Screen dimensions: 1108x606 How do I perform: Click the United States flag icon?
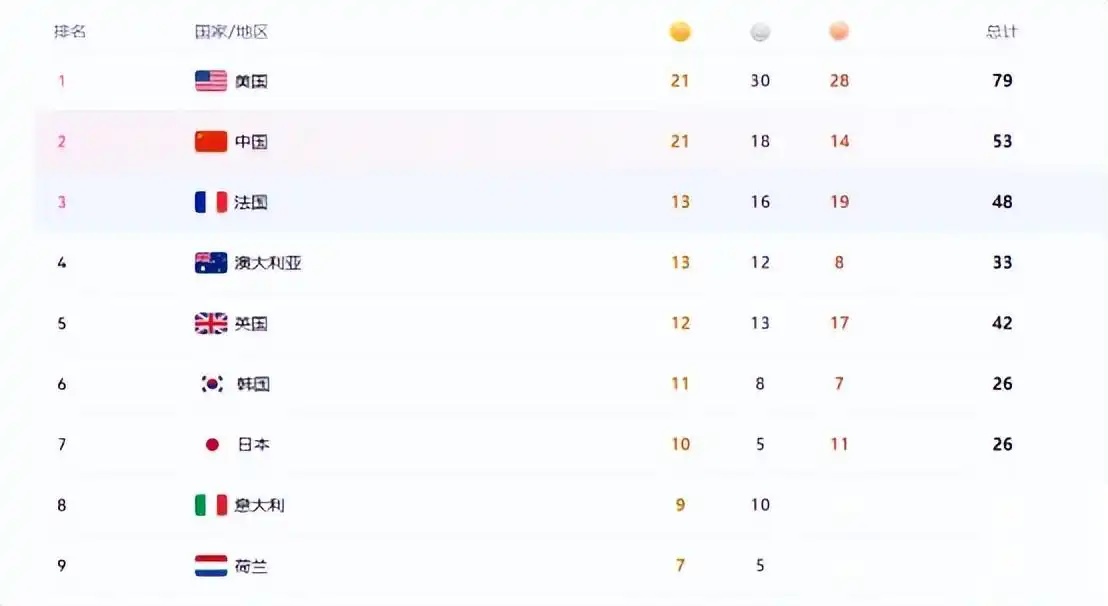pyautogui.click(x=211, y=81)
